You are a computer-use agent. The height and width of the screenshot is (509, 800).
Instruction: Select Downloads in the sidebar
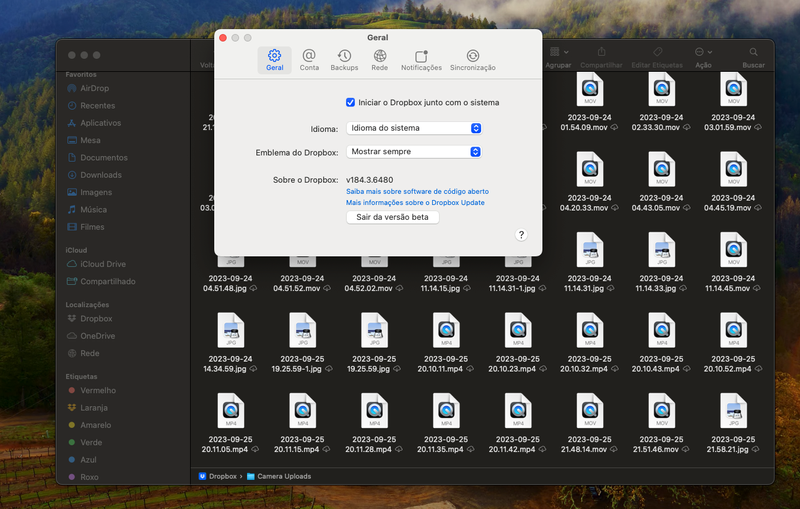coord(101,175)
